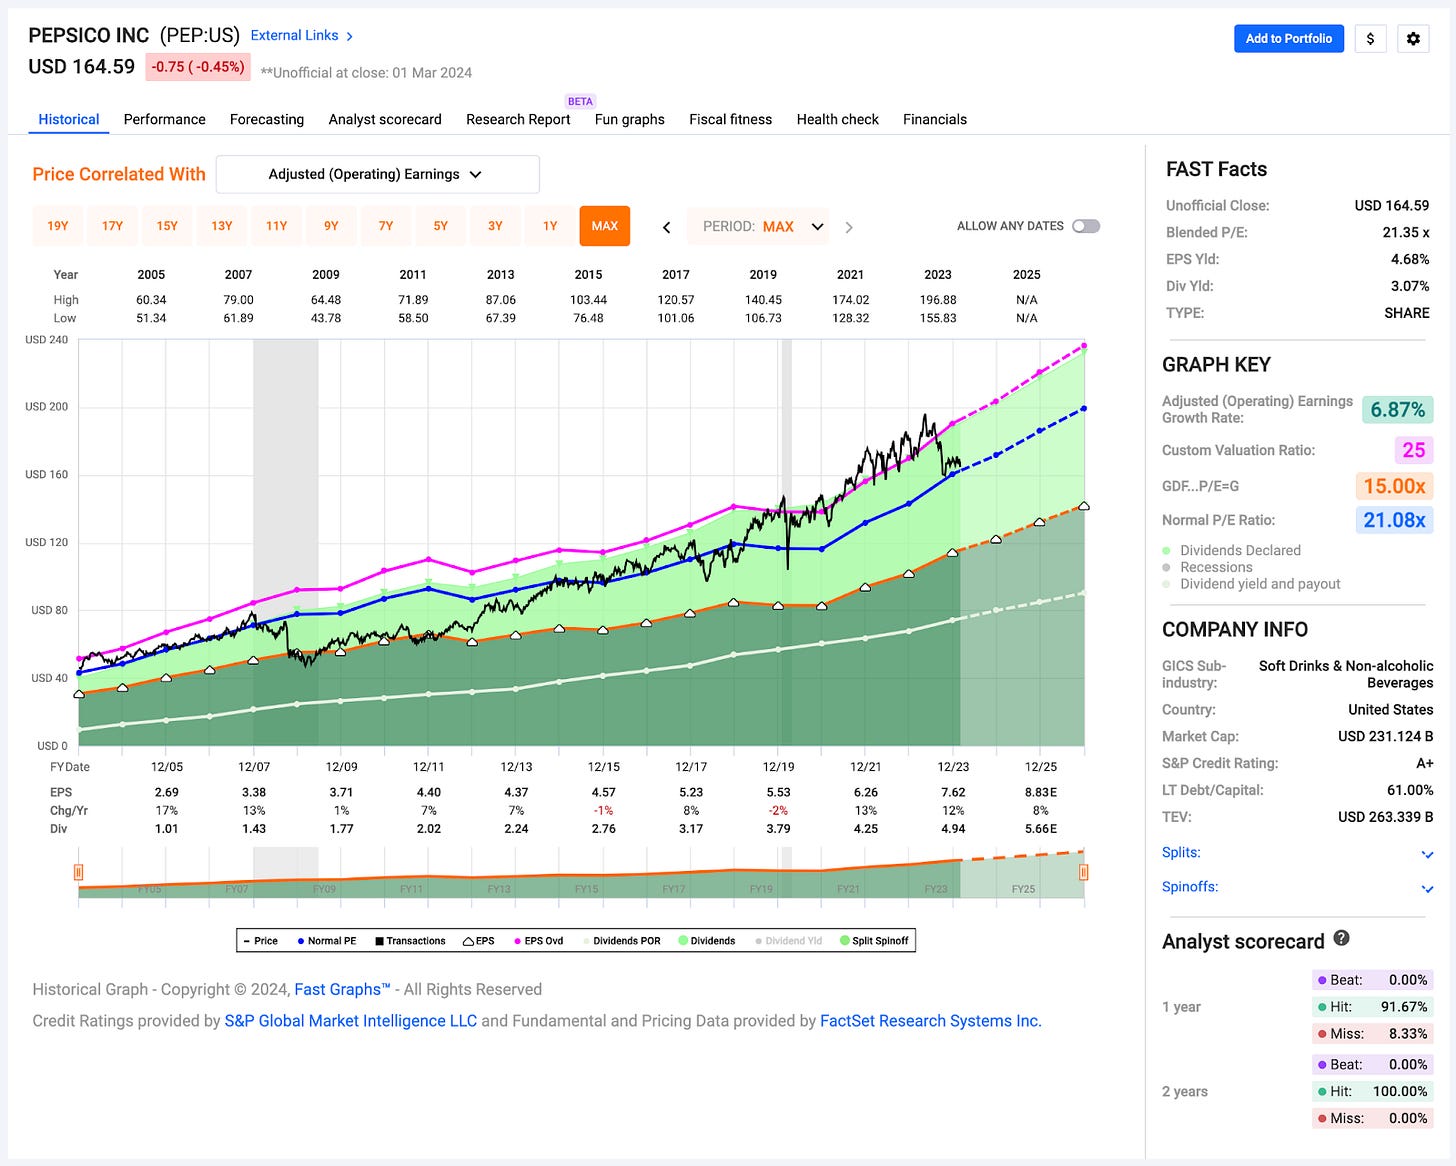Image resolution: width=1456 pixels, height=1166 pixels.
Task: Click the 21.08x Normal P/E swatch
Action: (1394, 520)
